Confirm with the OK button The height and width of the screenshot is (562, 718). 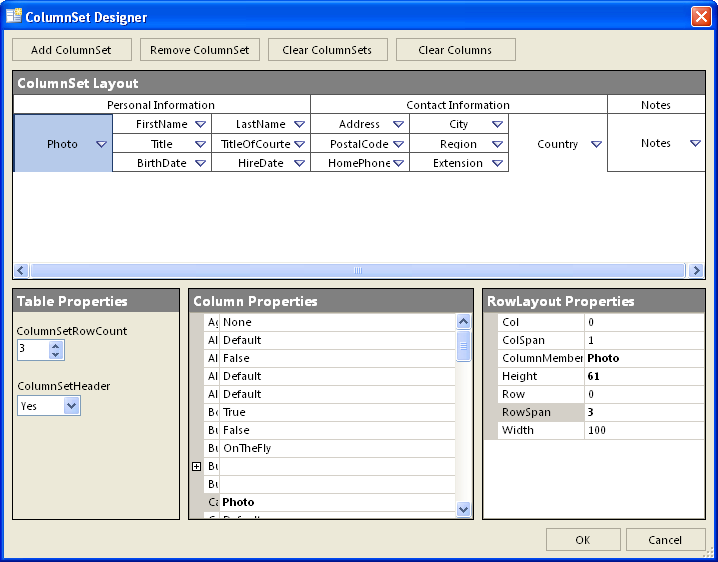pos(583,540)
